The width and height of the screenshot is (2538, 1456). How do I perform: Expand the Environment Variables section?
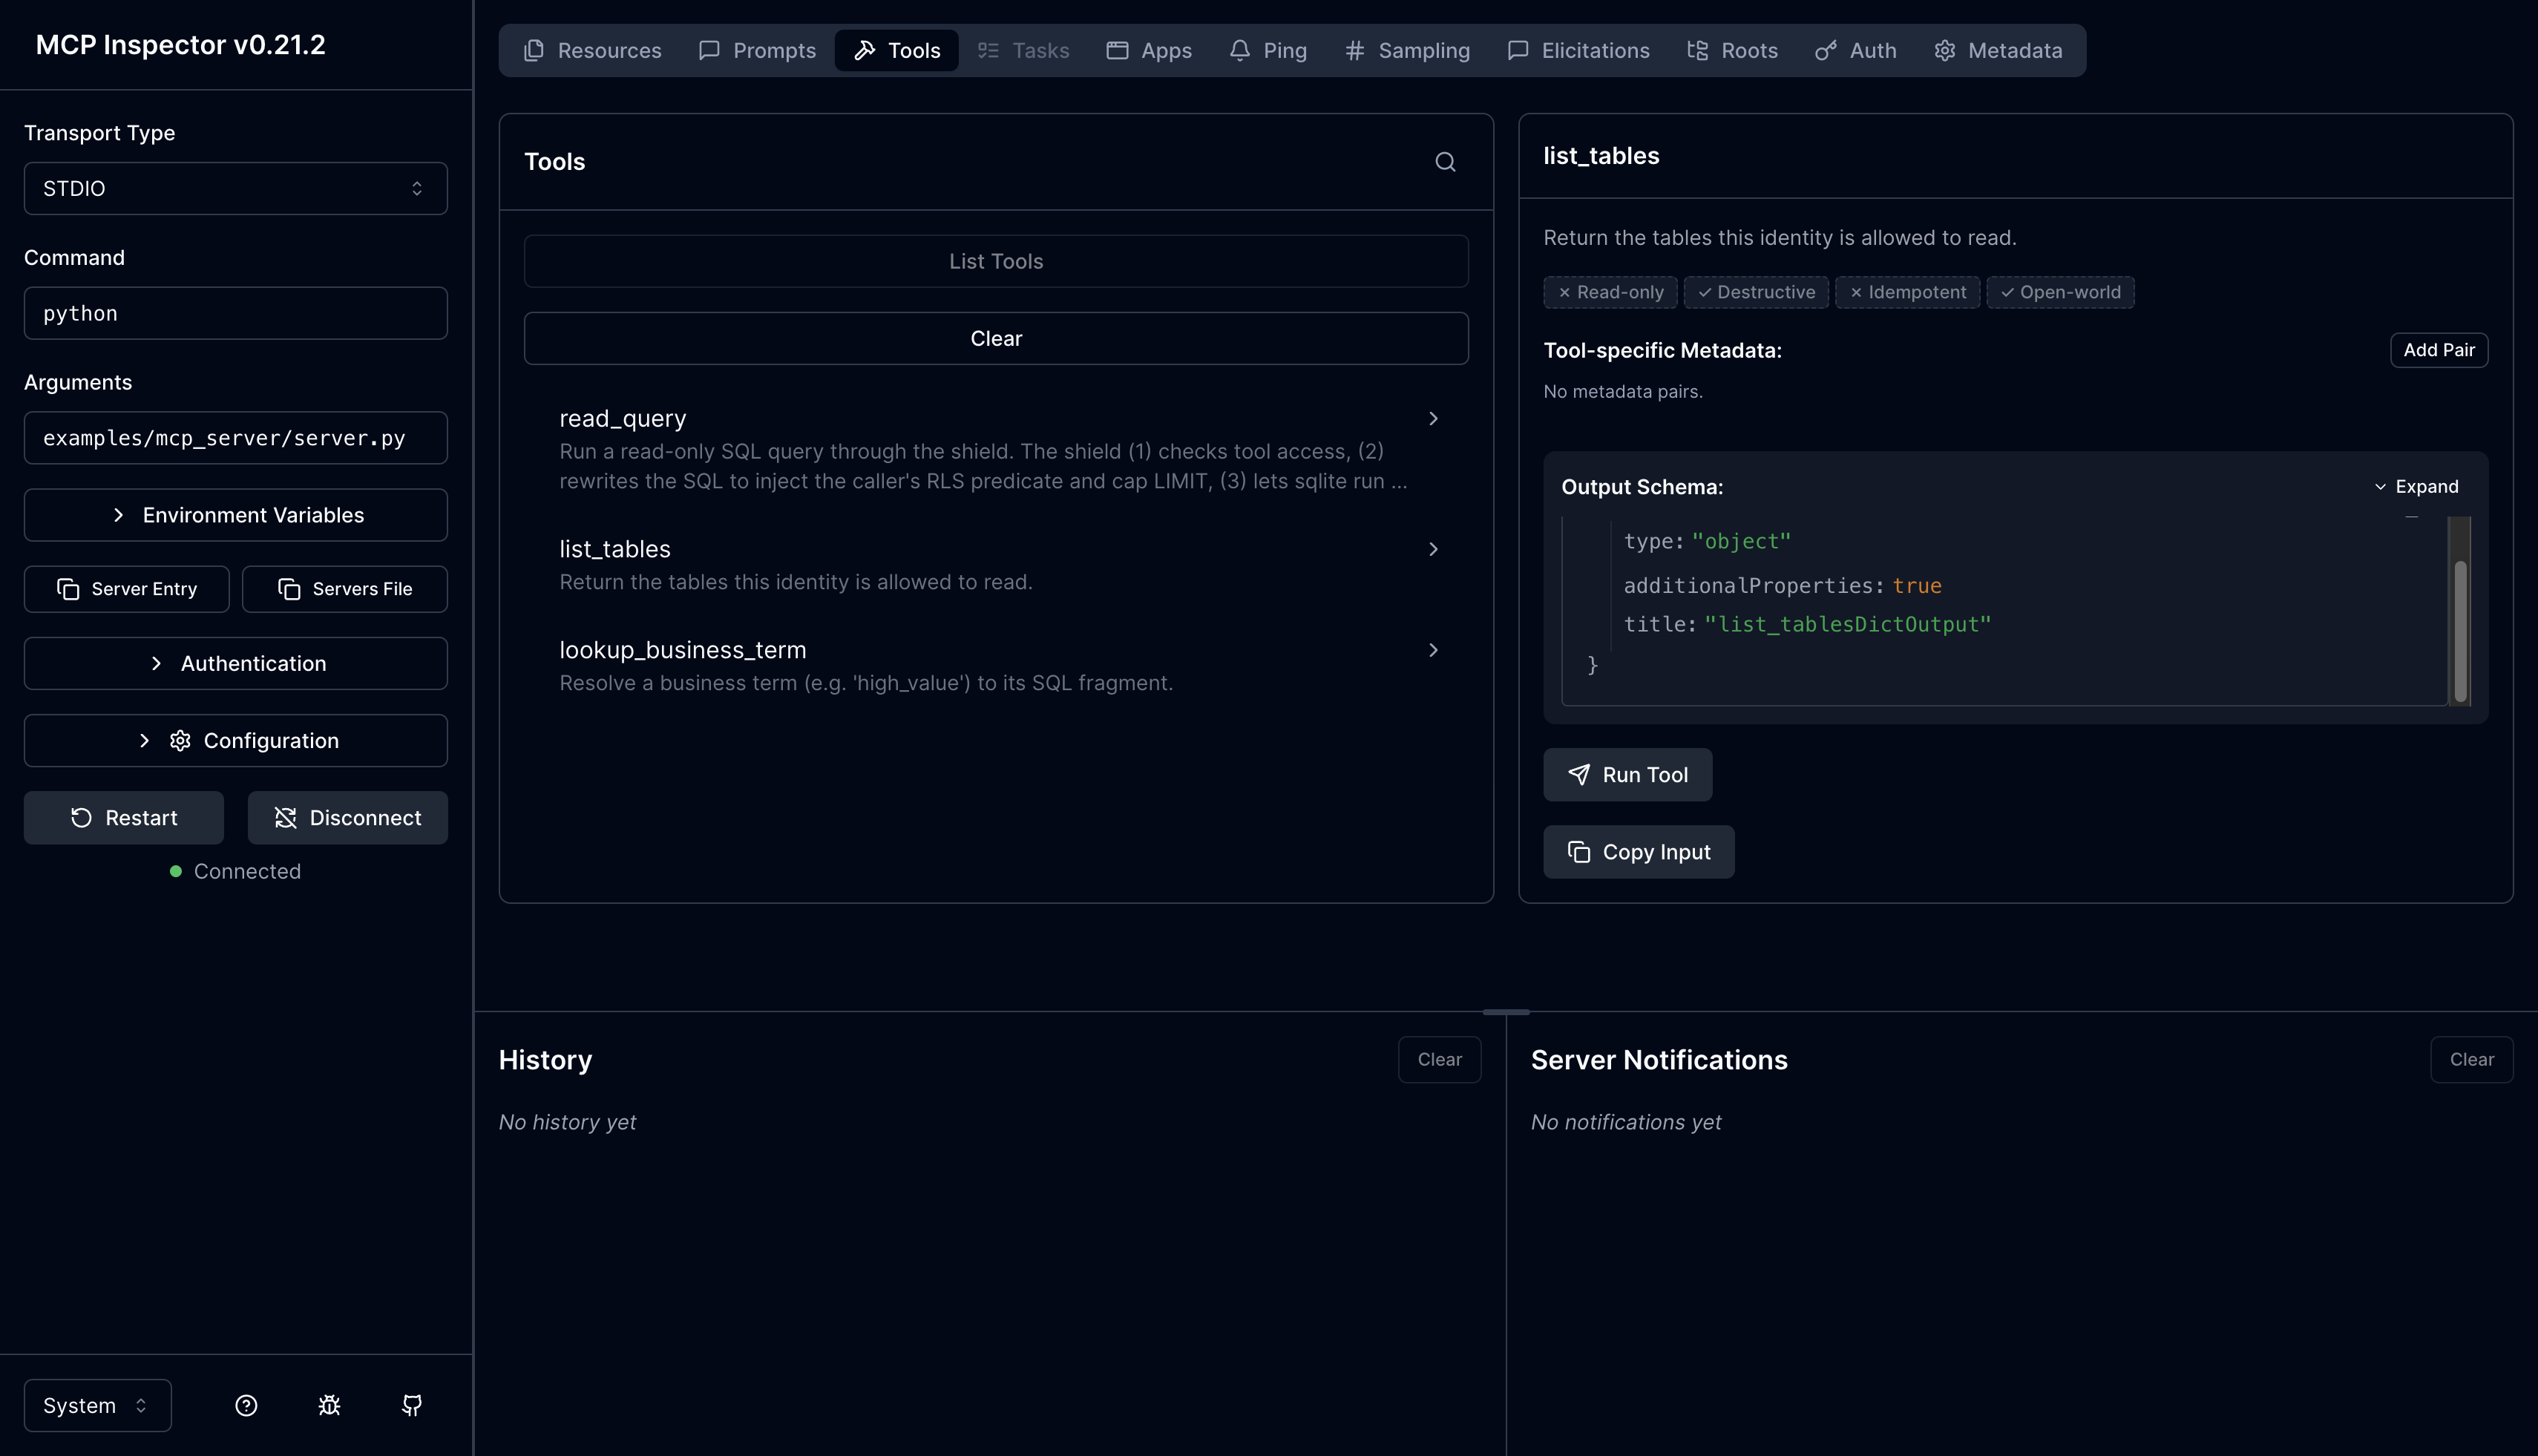click(x=236, y=515)
